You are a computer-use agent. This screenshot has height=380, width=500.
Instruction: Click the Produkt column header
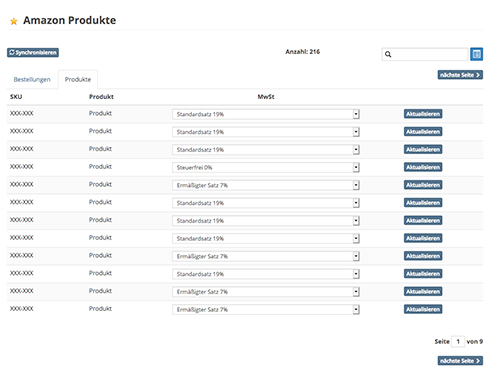101,97
